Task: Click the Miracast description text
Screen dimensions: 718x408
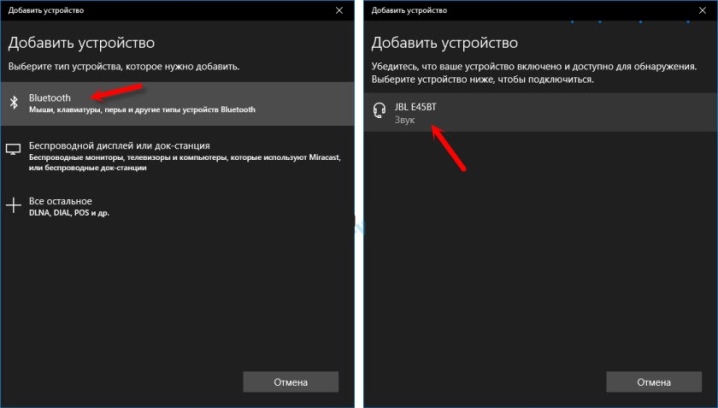Action: tap(185, 162)
